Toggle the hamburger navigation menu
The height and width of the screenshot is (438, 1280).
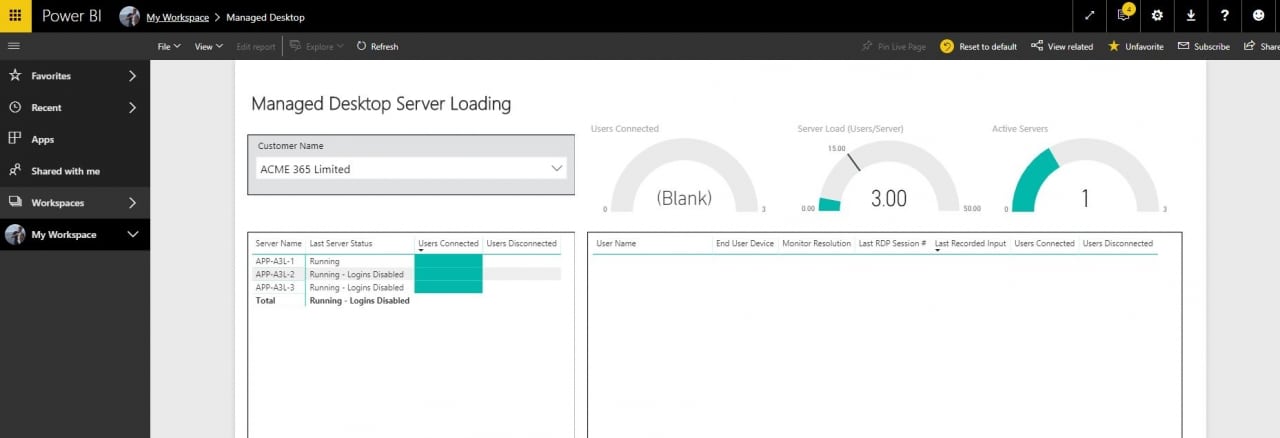(13, 46)
